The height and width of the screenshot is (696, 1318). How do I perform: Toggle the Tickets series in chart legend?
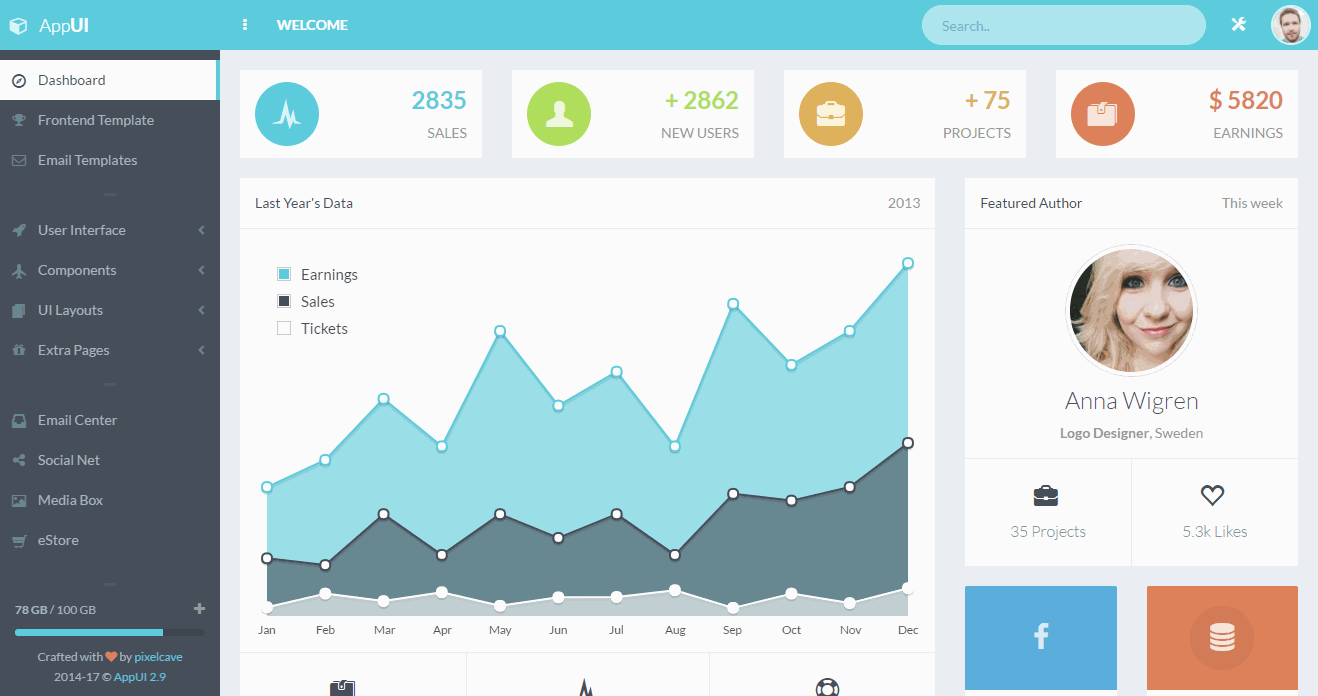(284, 328)
